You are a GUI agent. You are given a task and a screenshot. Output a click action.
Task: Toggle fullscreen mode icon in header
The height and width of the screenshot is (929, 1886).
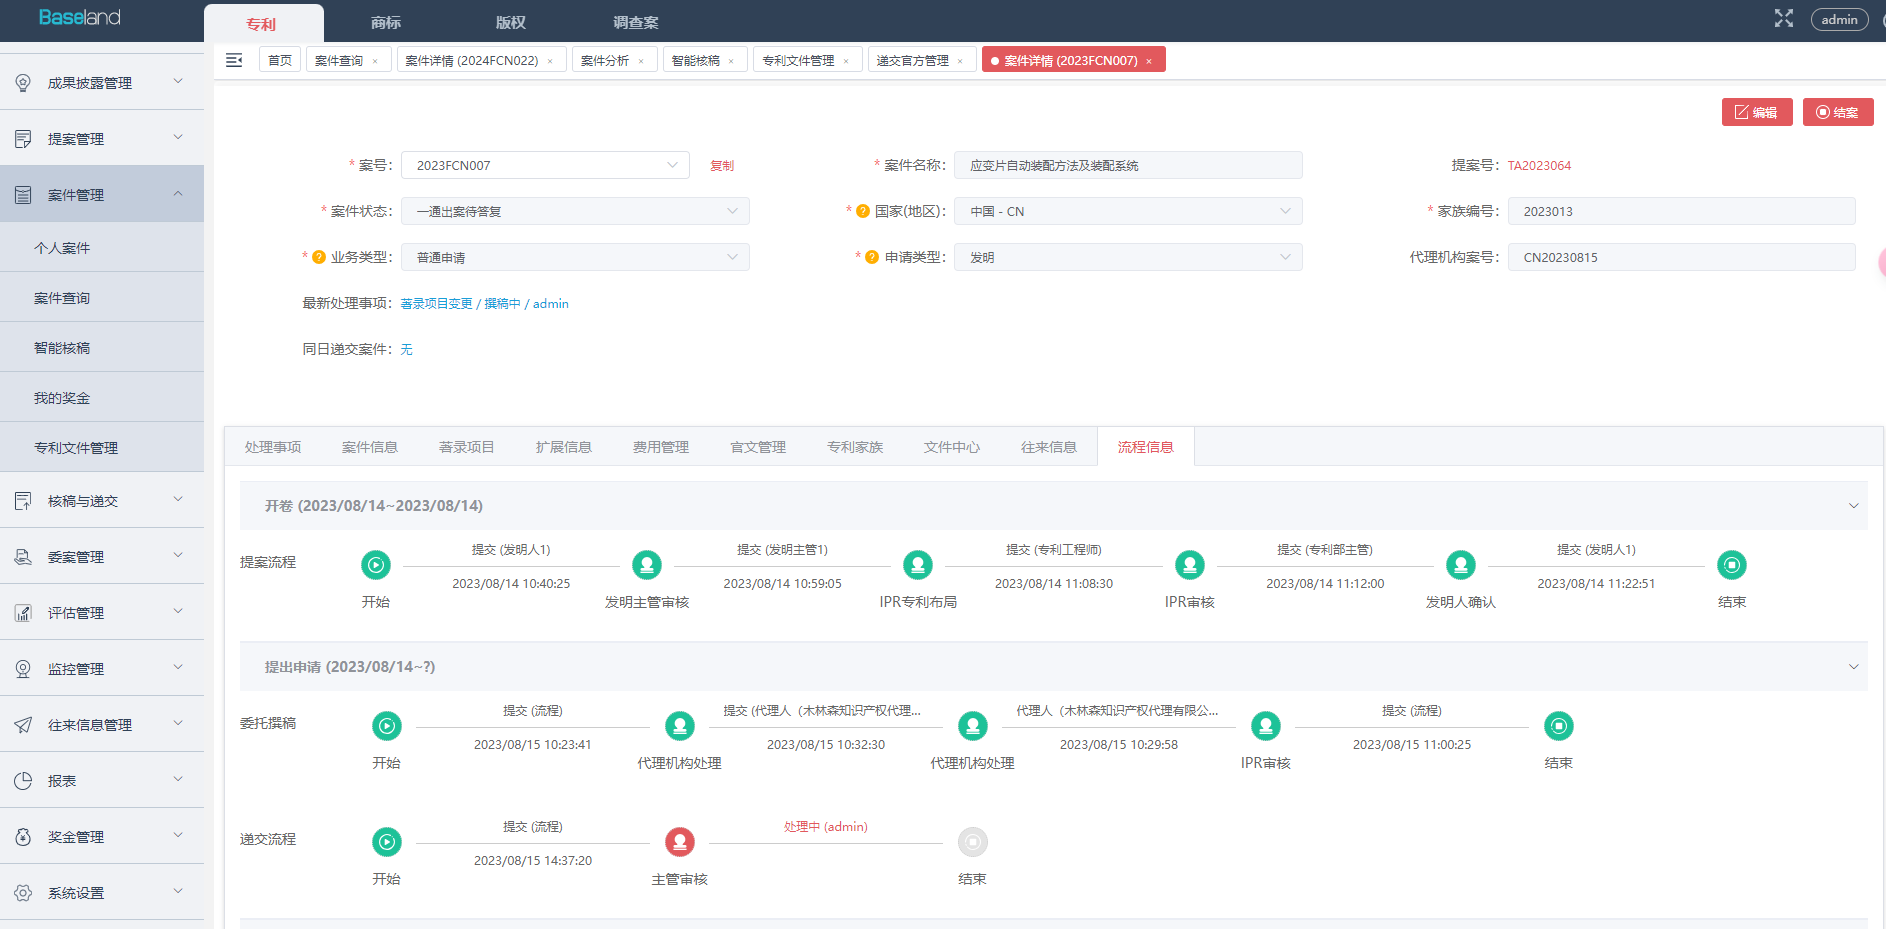pyautogui.click(x=1784, y=18)
